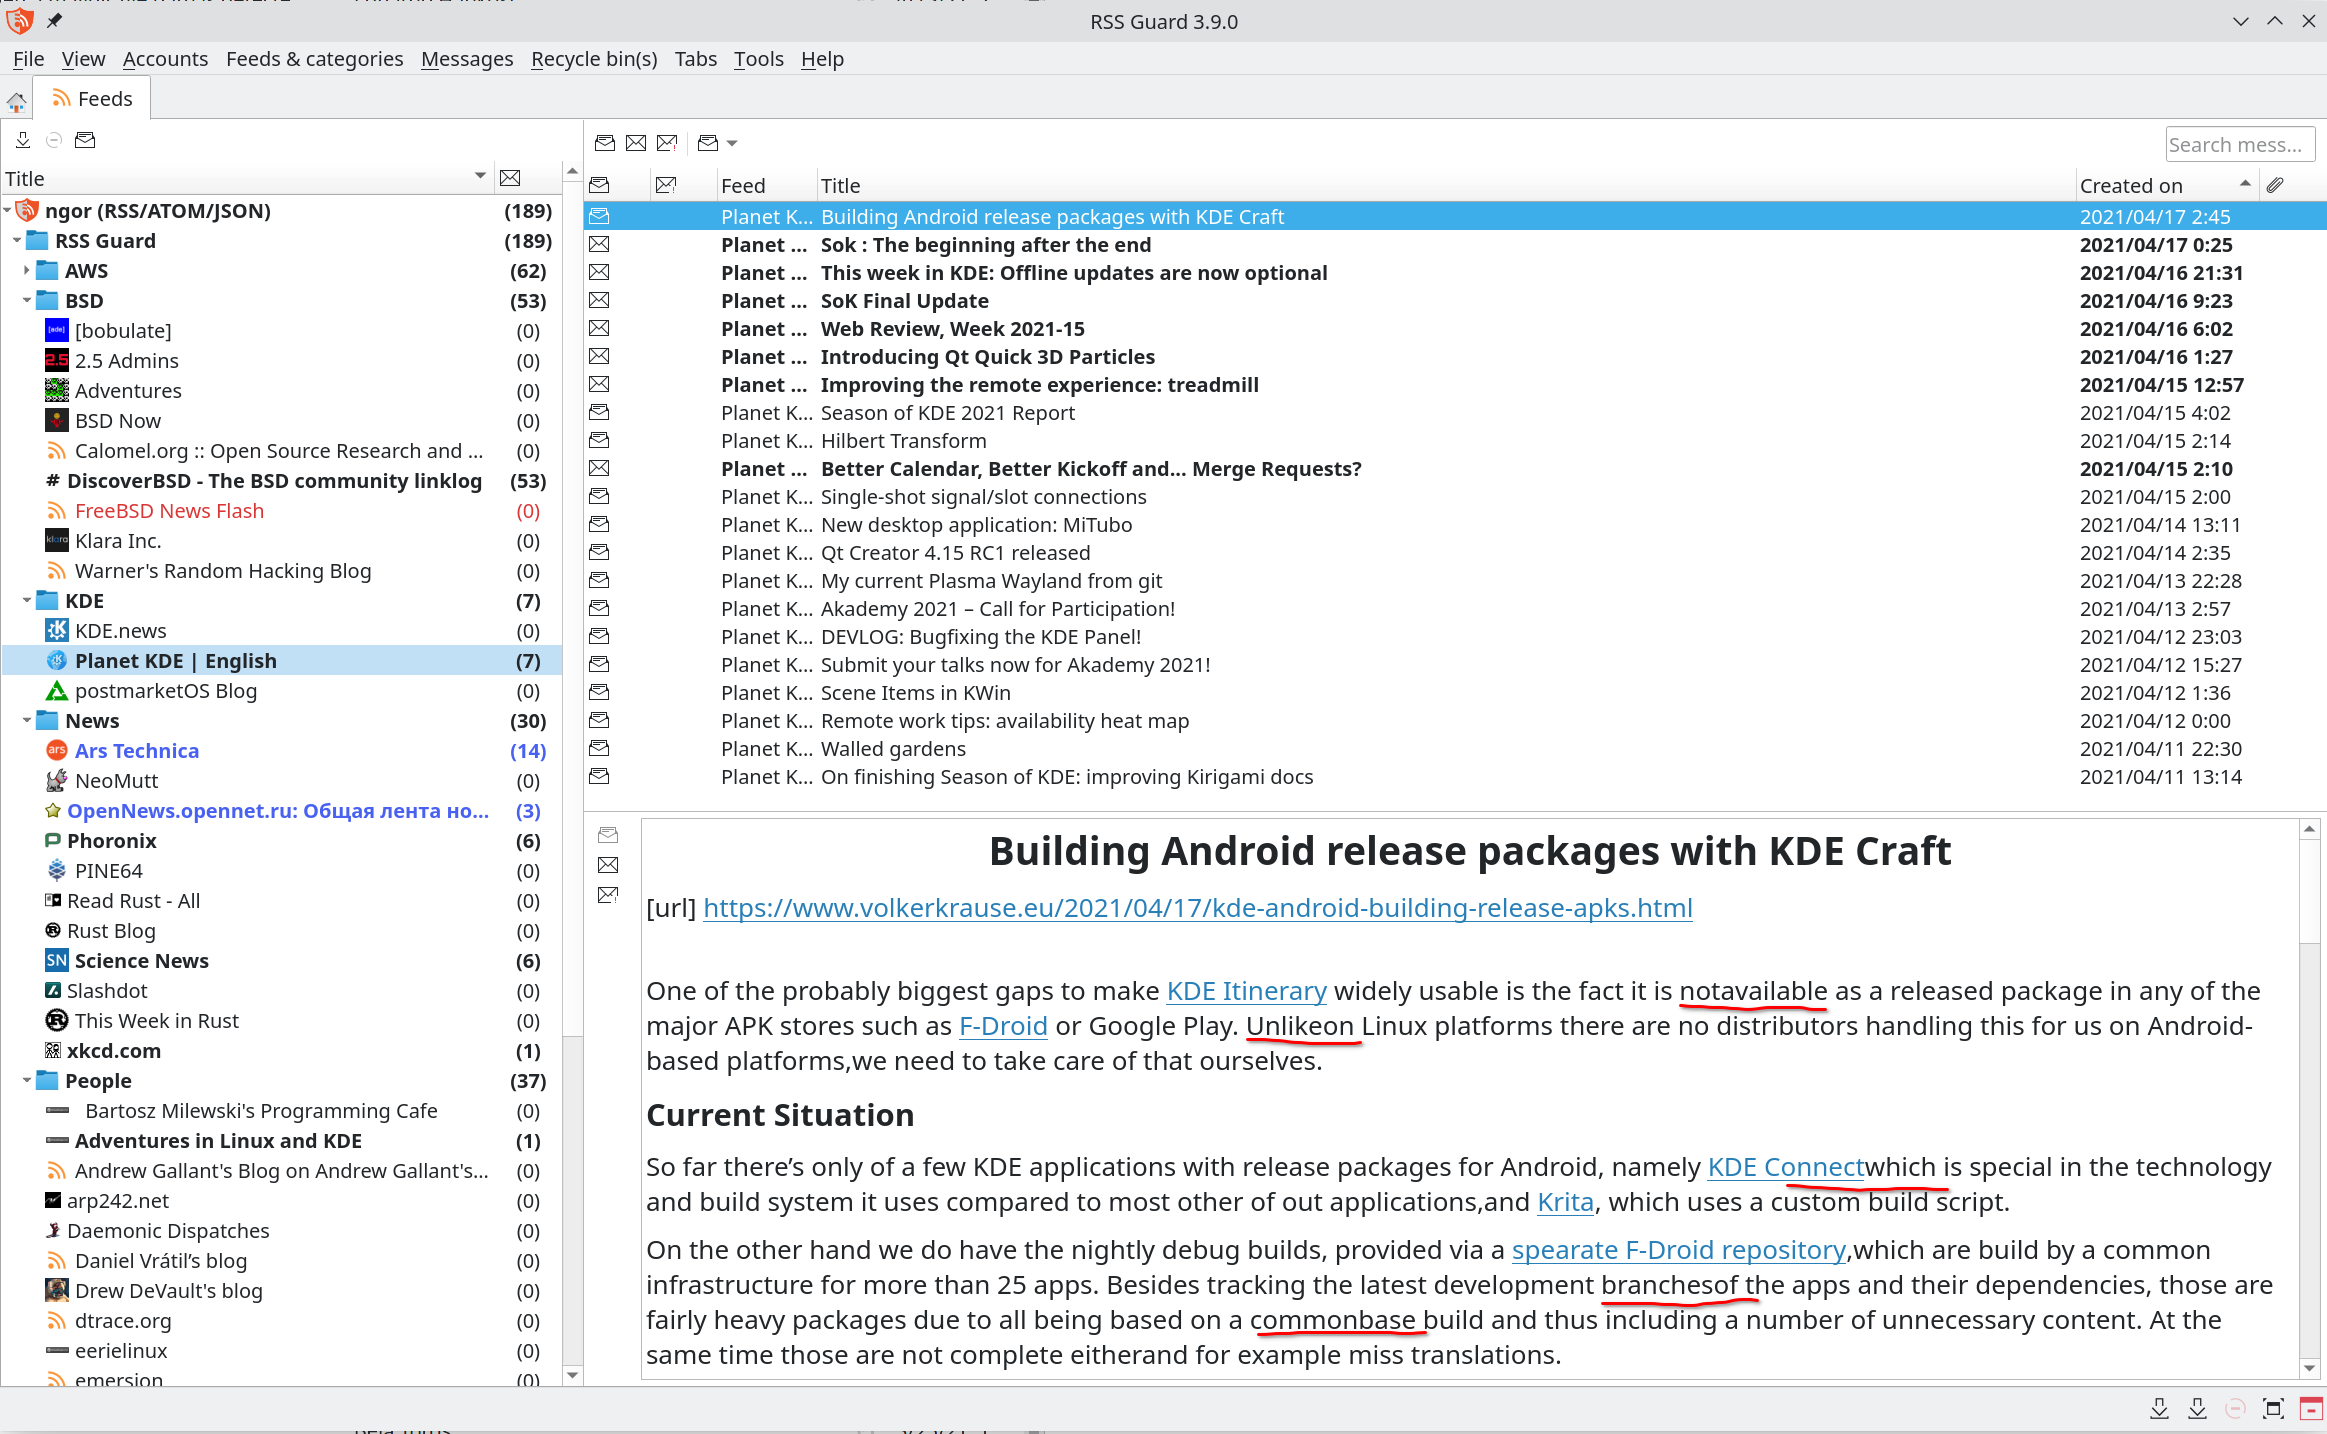Collapse the KDE category
Screen dimensions: 2327x1434
pyautogui.click(x=27, y=600)
